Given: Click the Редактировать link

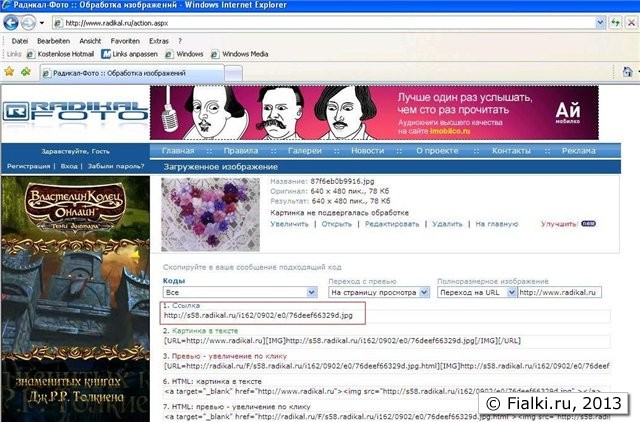Looking at the screenshot, I should [392, 224].
